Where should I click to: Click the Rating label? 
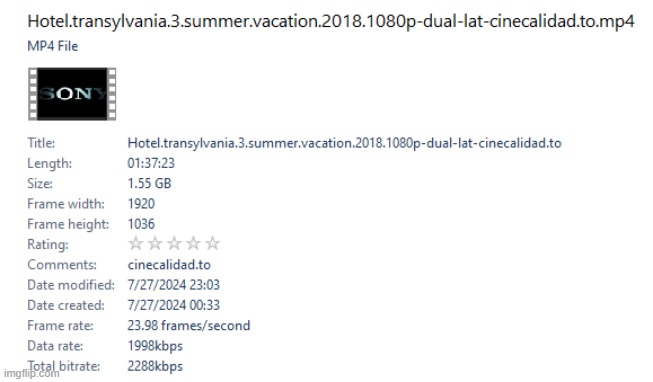point(47,244)
